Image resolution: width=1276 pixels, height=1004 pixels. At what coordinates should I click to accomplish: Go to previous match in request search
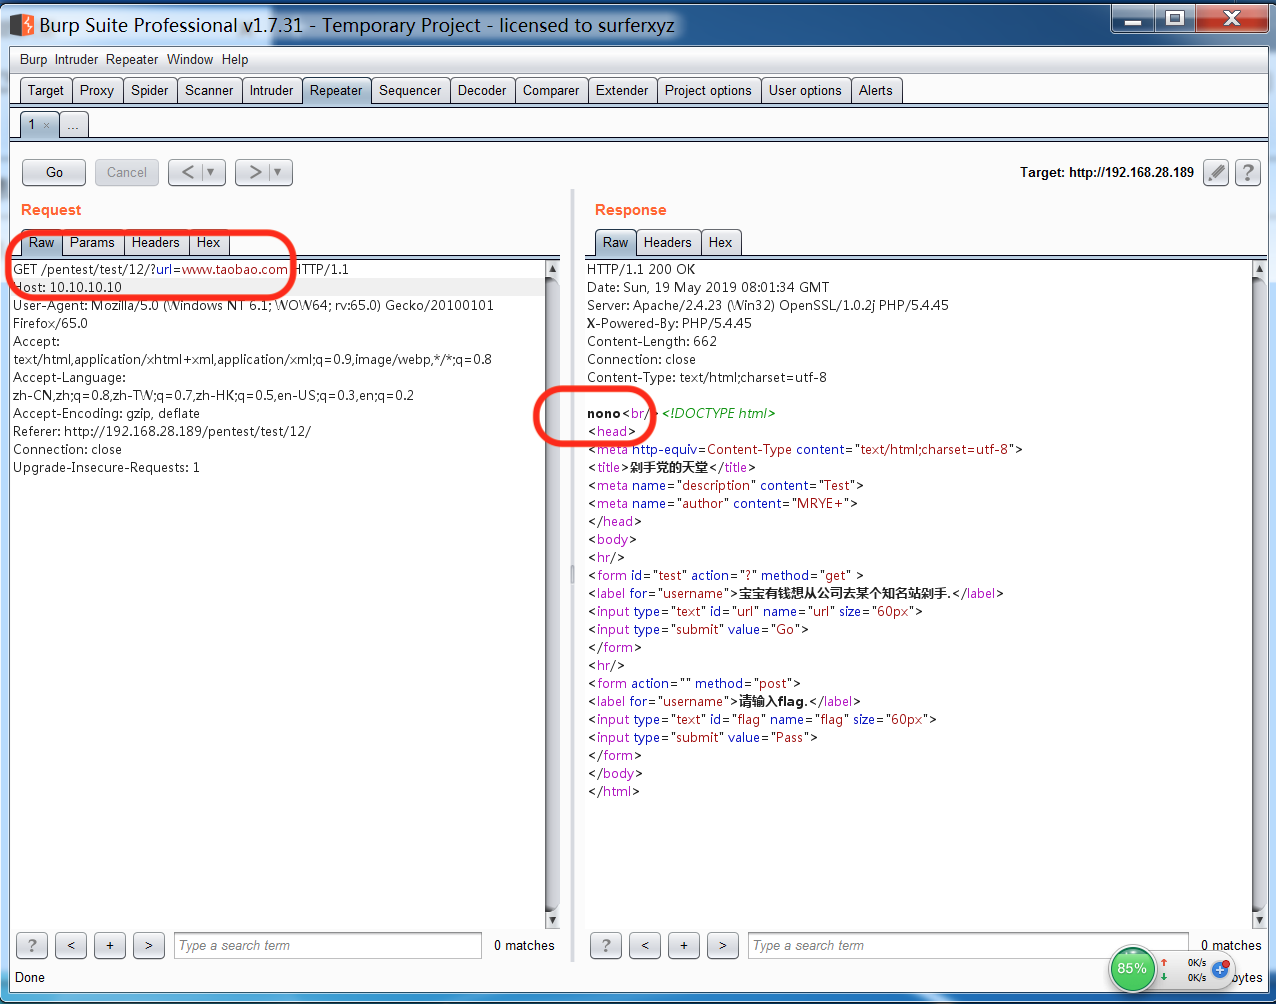tap(71, 945)
